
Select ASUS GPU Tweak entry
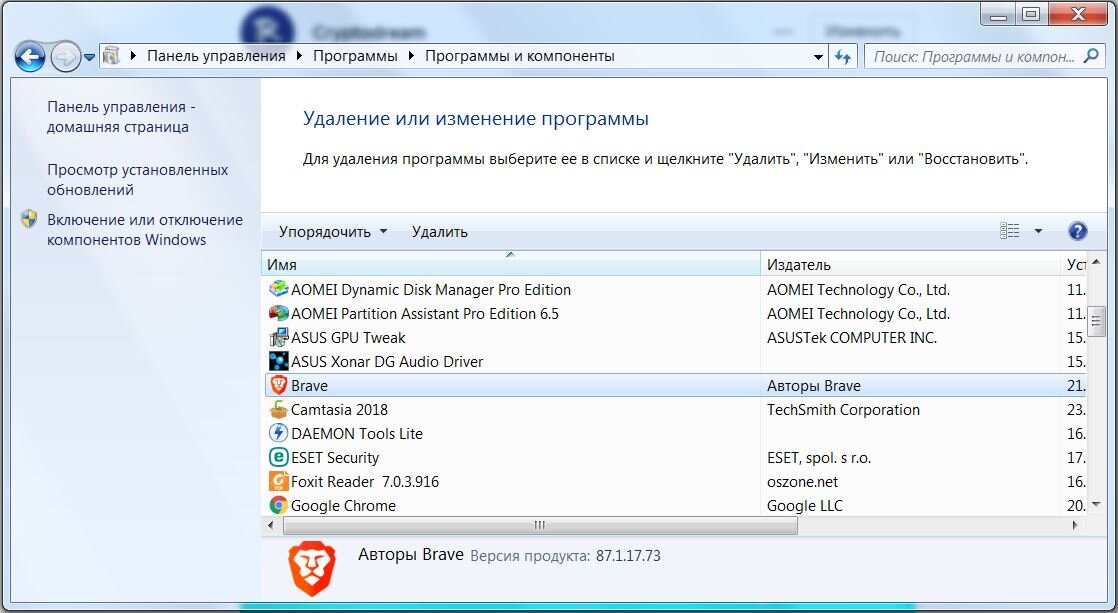pyautogui.click(x=348, y=338)
